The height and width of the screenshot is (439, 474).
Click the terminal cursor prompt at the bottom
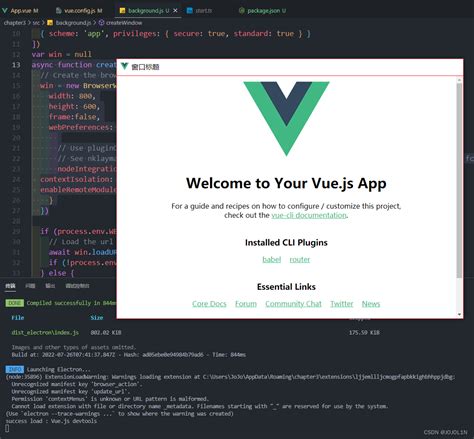click(x=7, y=428)
